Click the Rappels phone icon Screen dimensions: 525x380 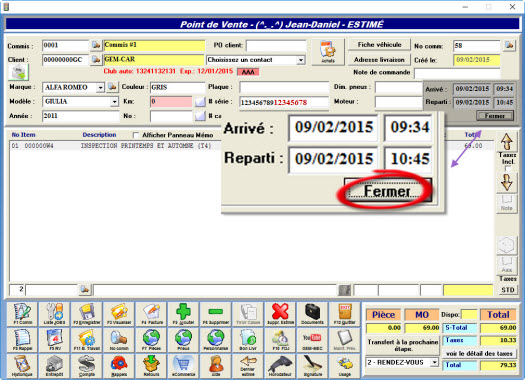point(119,366)
